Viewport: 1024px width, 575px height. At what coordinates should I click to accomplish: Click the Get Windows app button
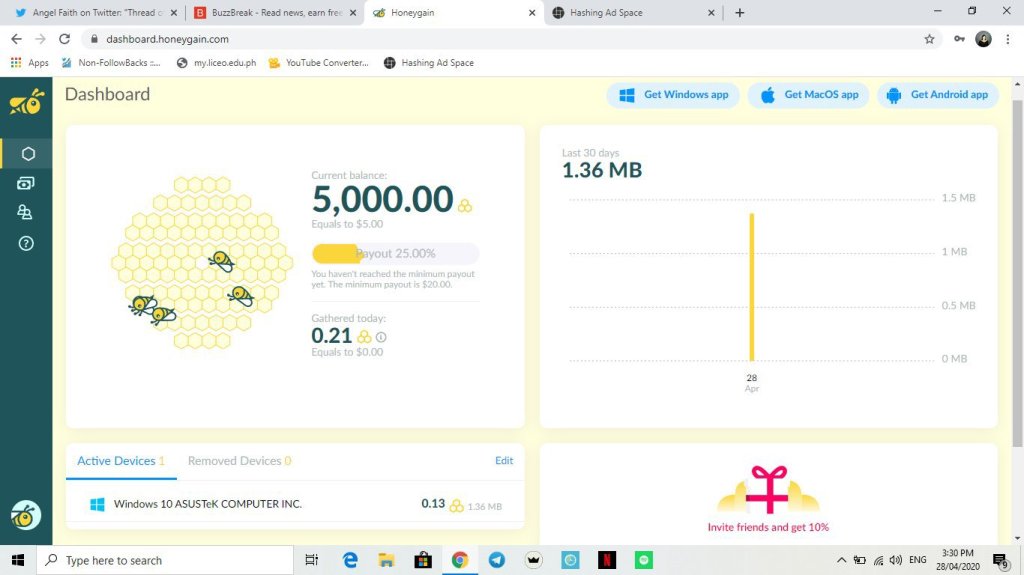(673, 95)
